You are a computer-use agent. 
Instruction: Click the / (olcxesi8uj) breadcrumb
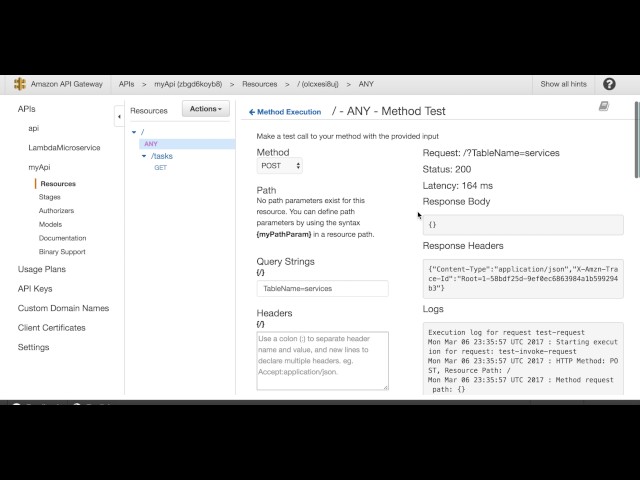pyautogui.click(x=318, y=84)
